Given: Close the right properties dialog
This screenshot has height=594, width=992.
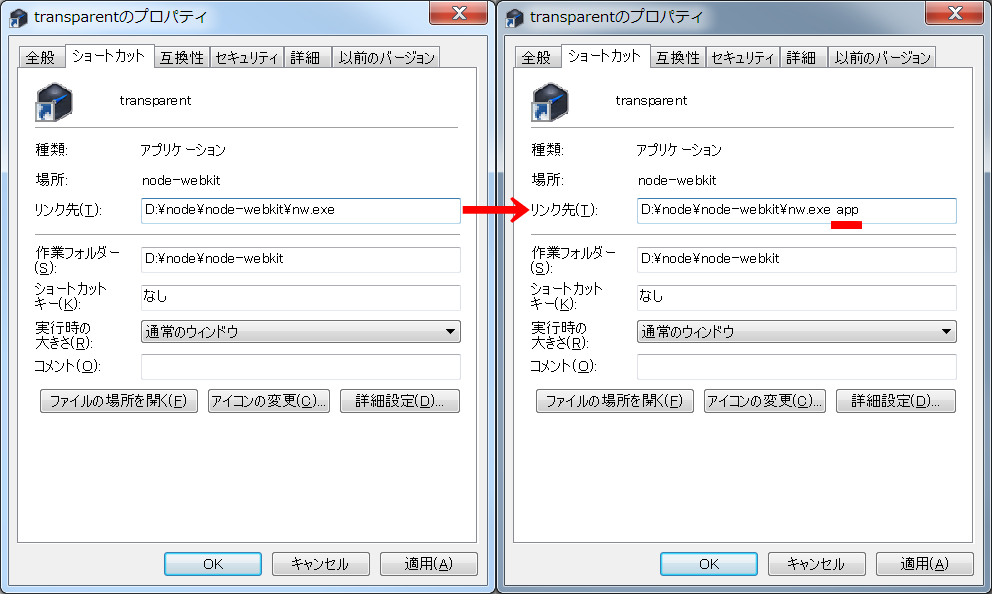Looking at the screenshot, I should click(x=954, y=13).
